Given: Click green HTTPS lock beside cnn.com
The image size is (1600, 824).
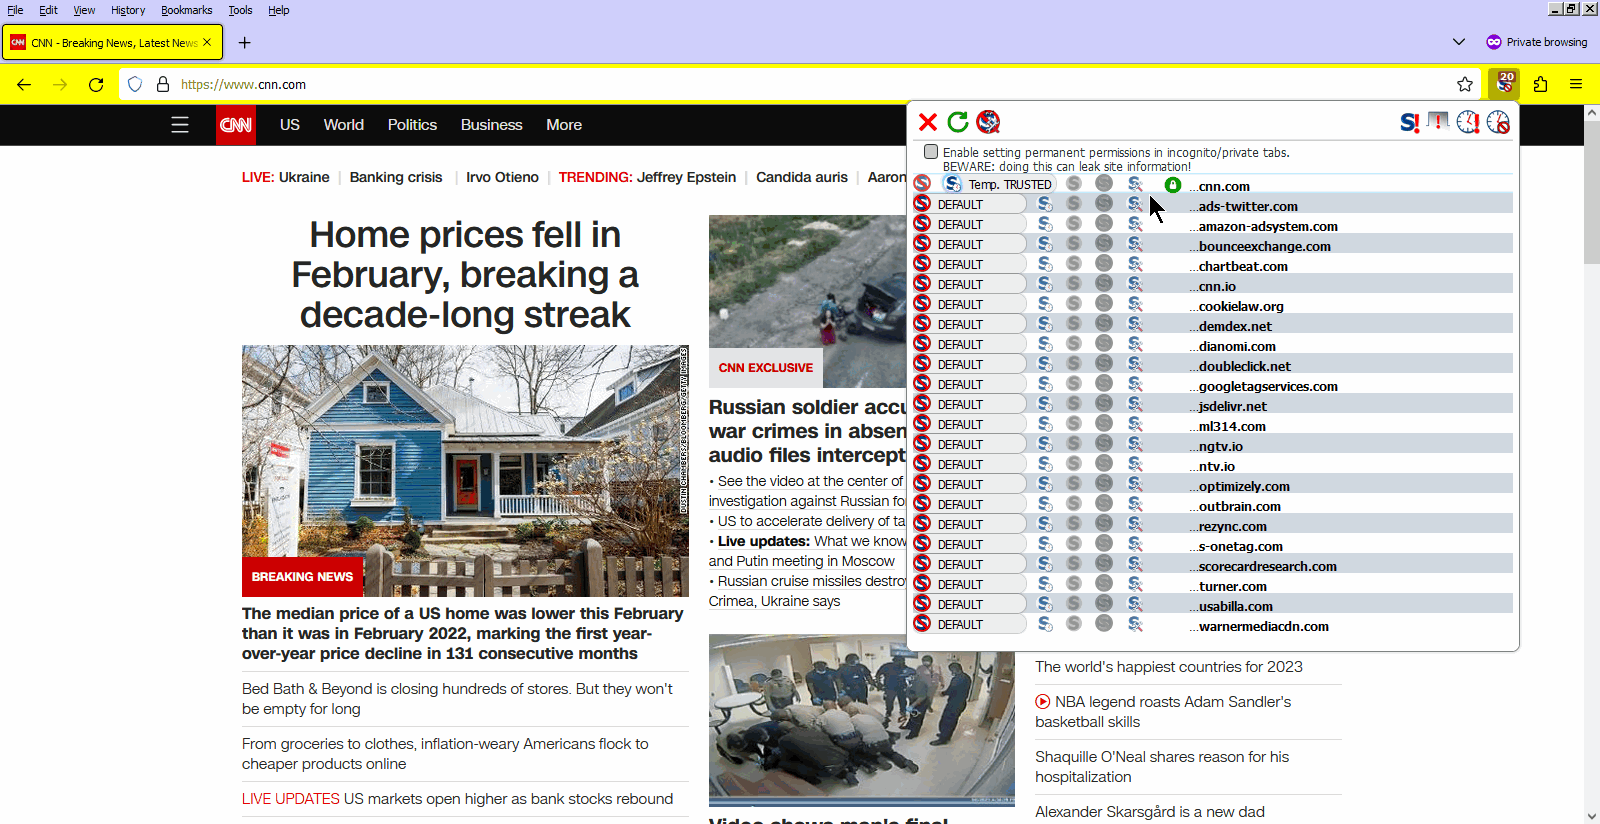Looking at the screenshot, I should pos(1173,185).
